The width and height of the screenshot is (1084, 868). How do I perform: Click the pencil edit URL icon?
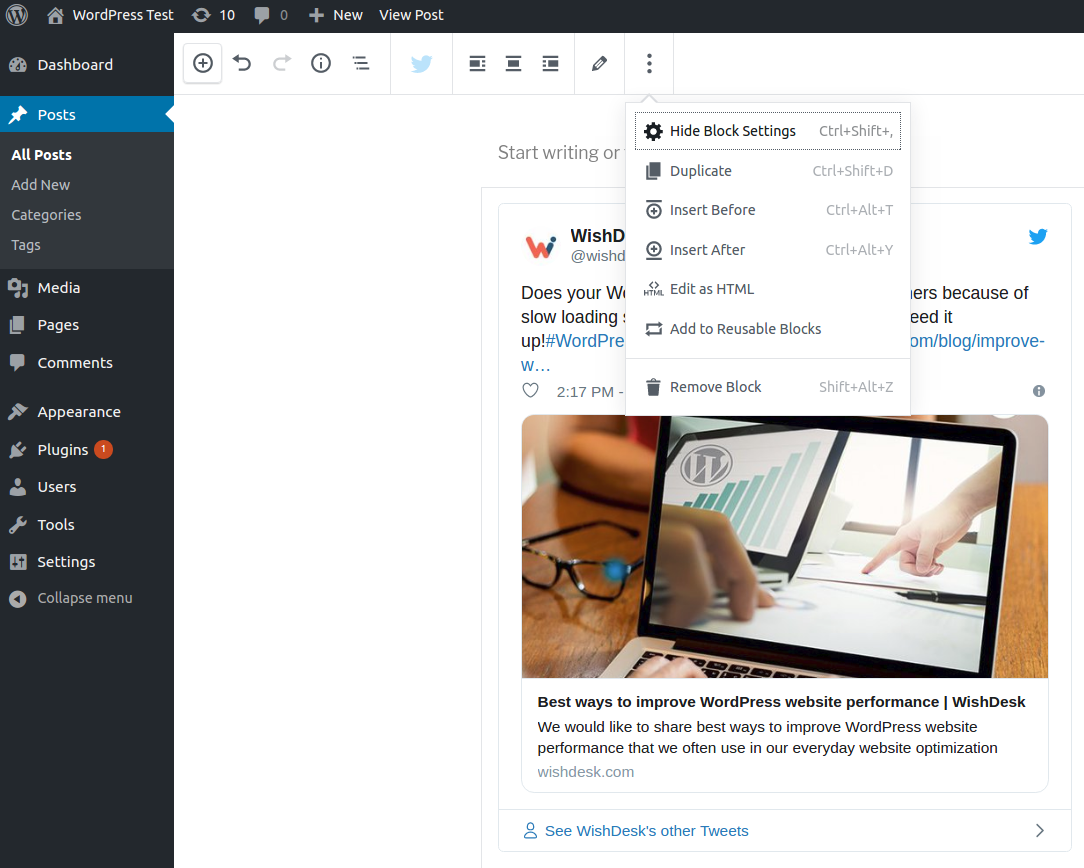click(599, 64)
